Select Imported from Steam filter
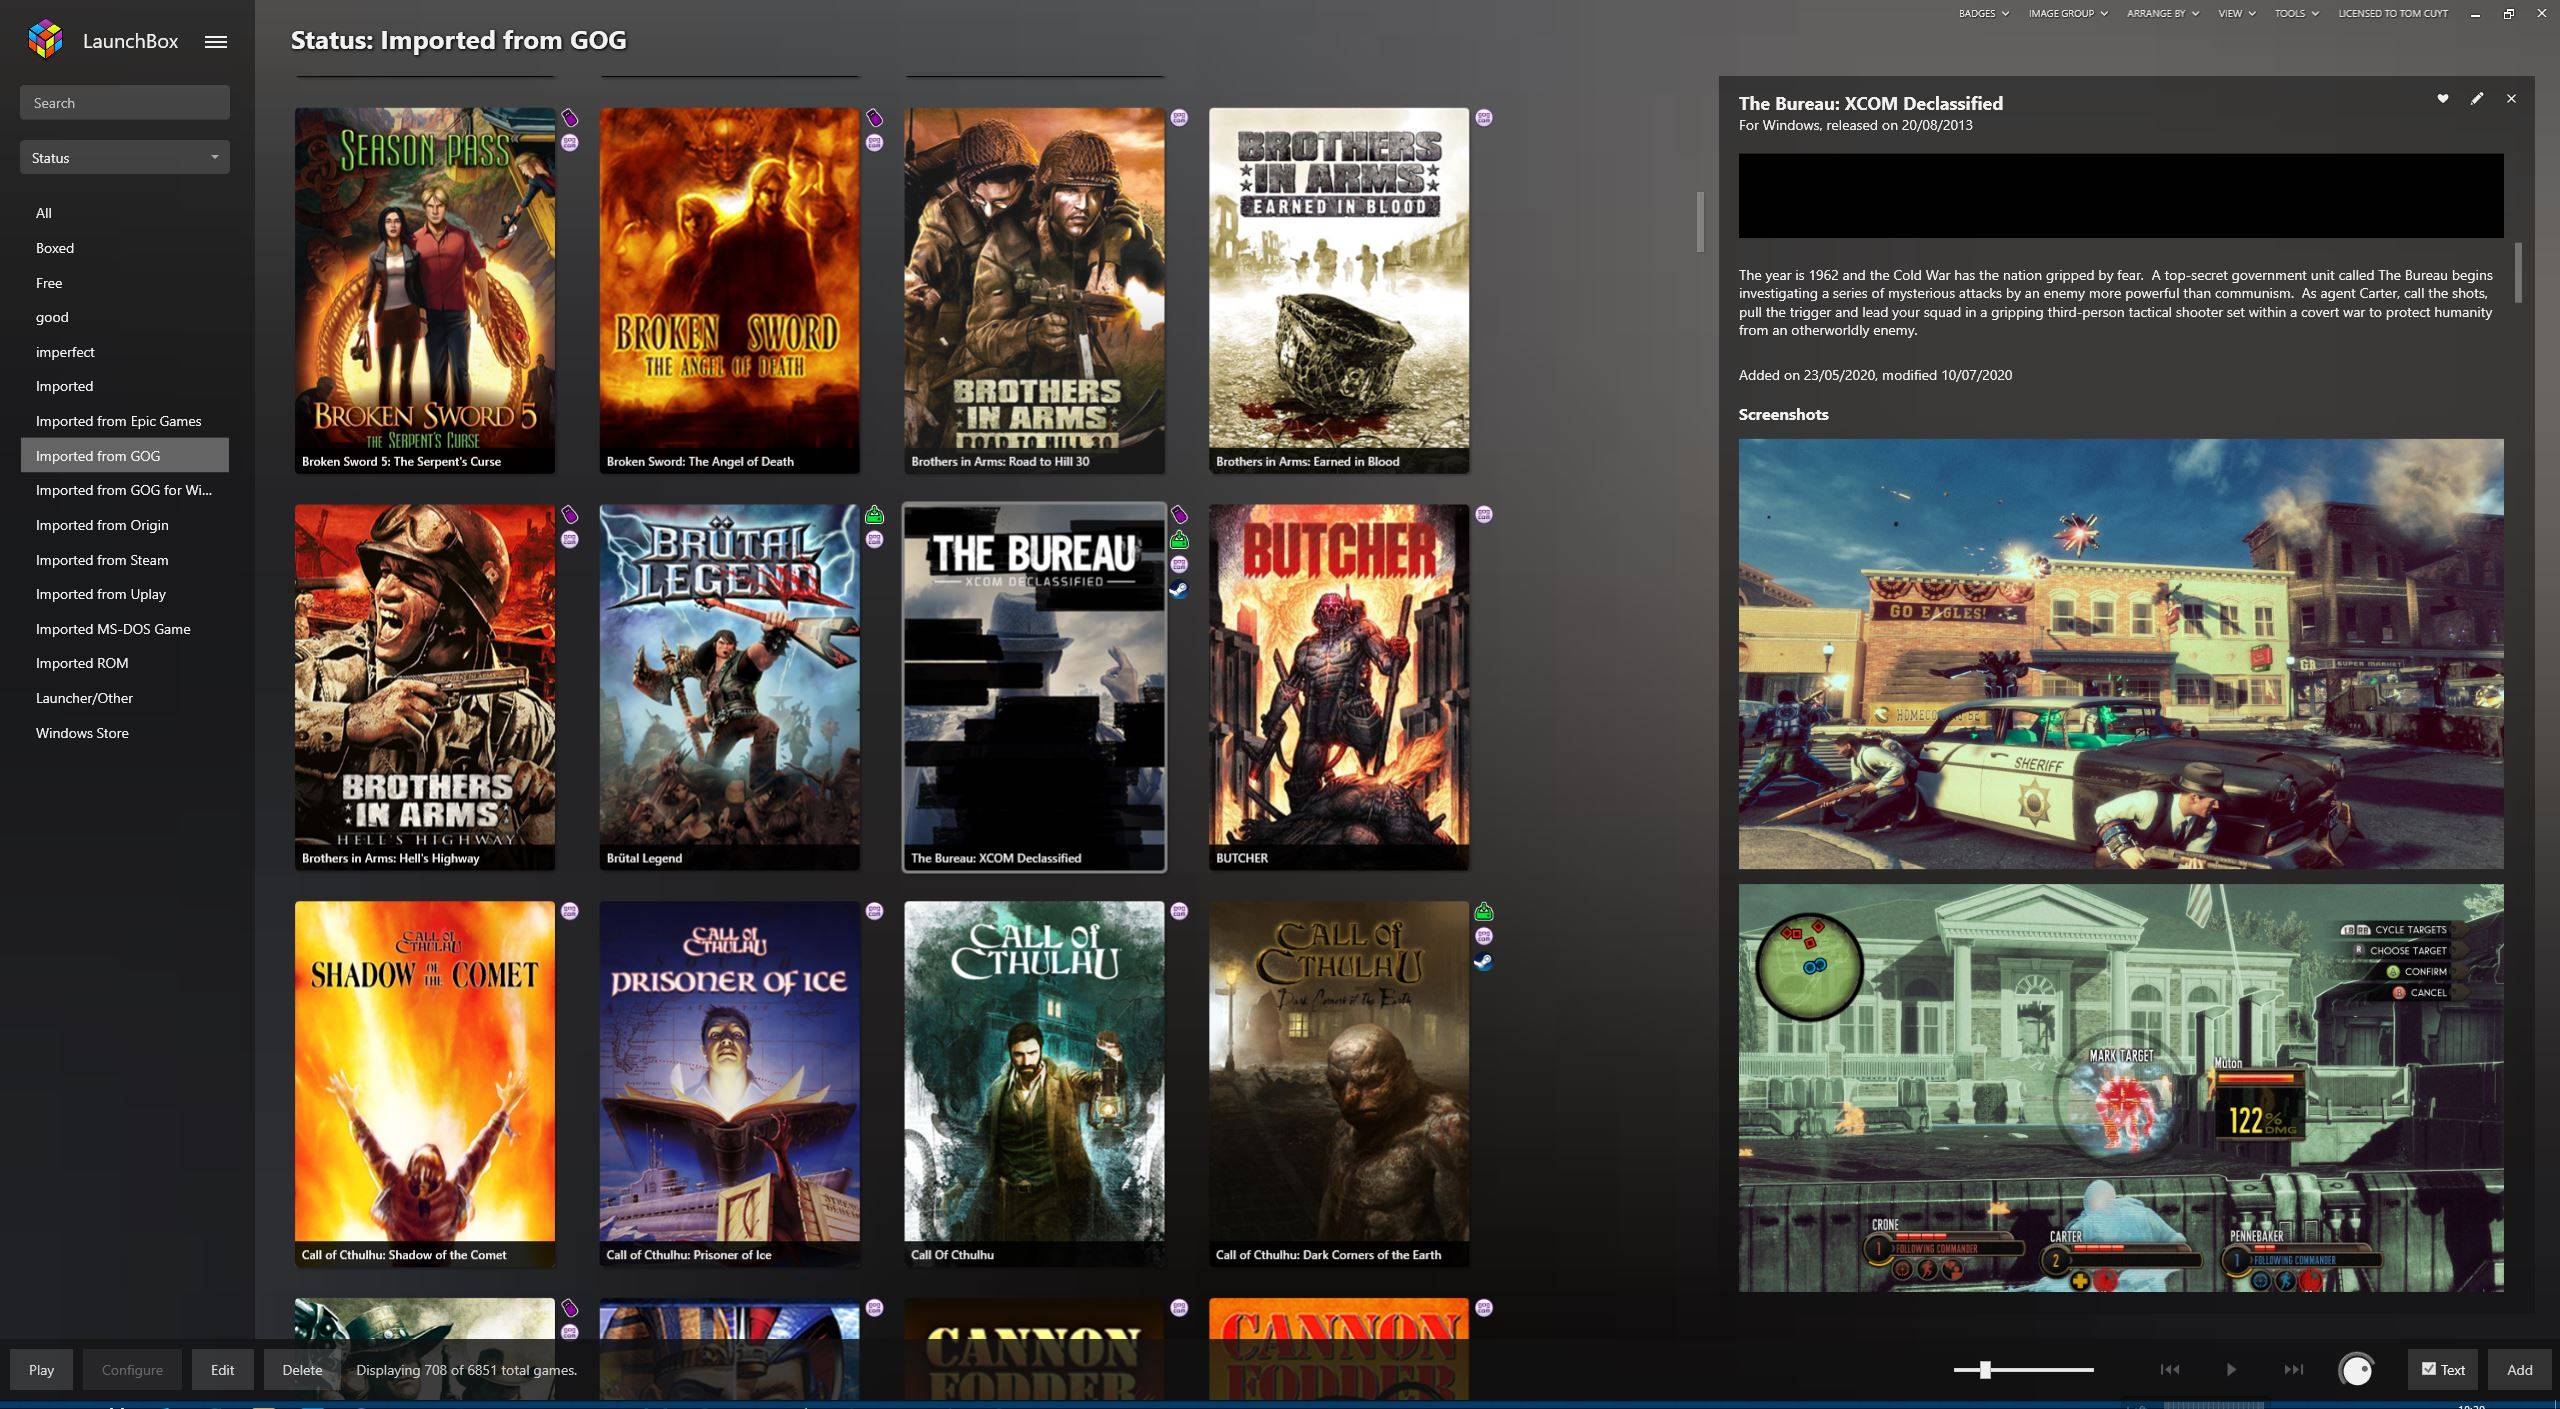2560x1409 pixels. 124,560
